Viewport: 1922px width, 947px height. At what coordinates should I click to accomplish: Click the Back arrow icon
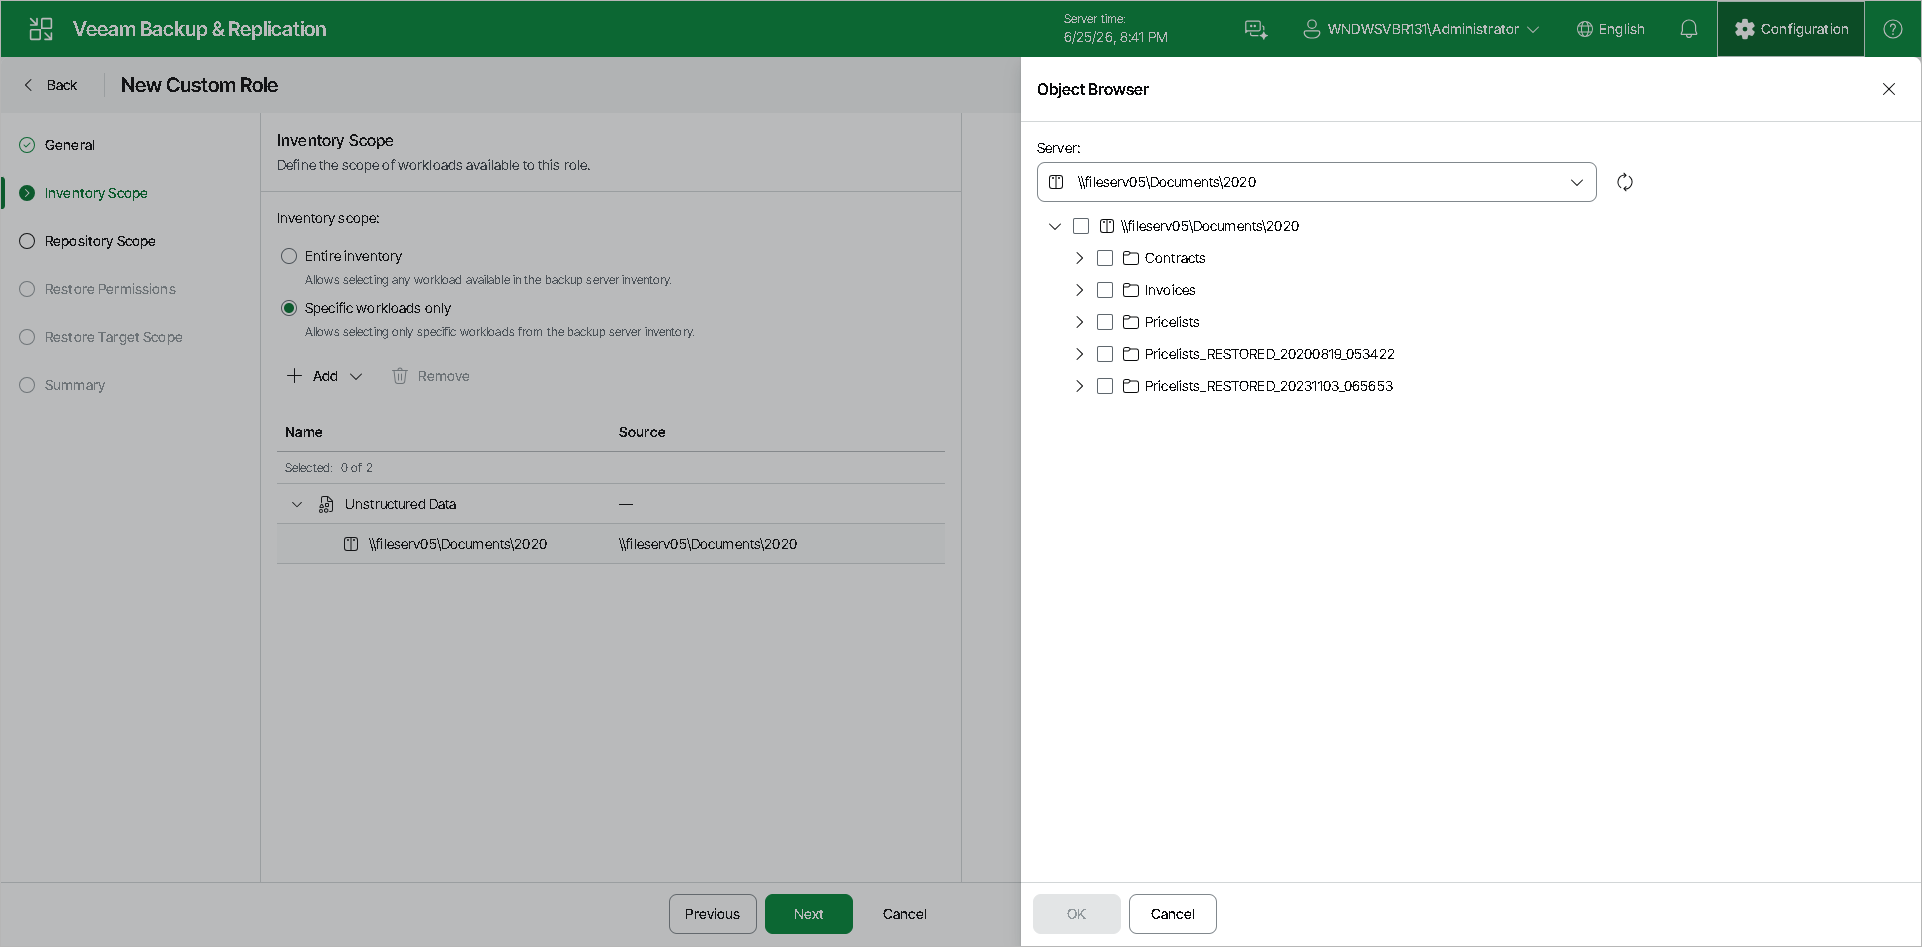pos(28,85)
